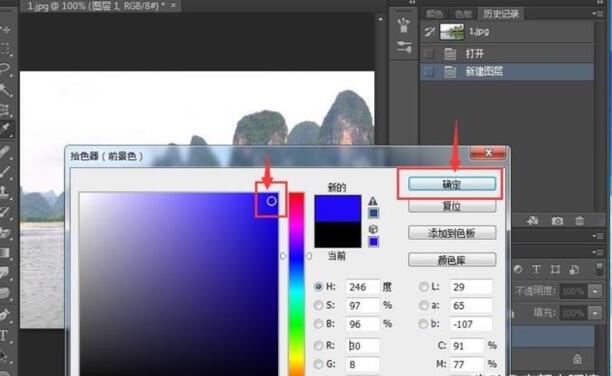Screen dimensions: 612x376
Task: Select the Clone Stamp tool
Action: (x=5, y=191)
